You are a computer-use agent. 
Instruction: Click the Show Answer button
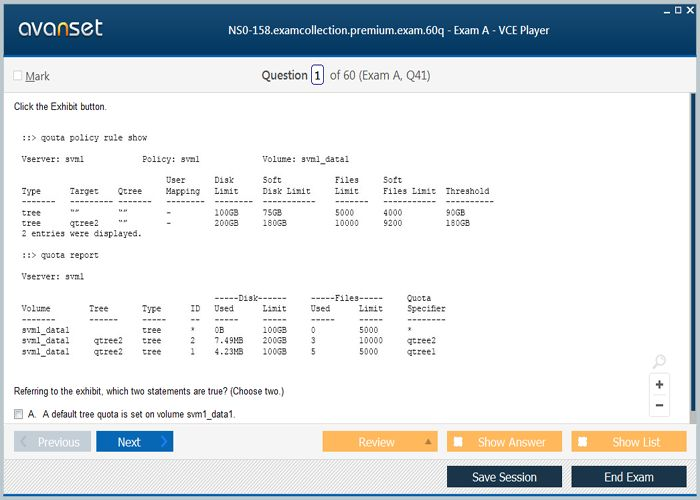point(504,442)
